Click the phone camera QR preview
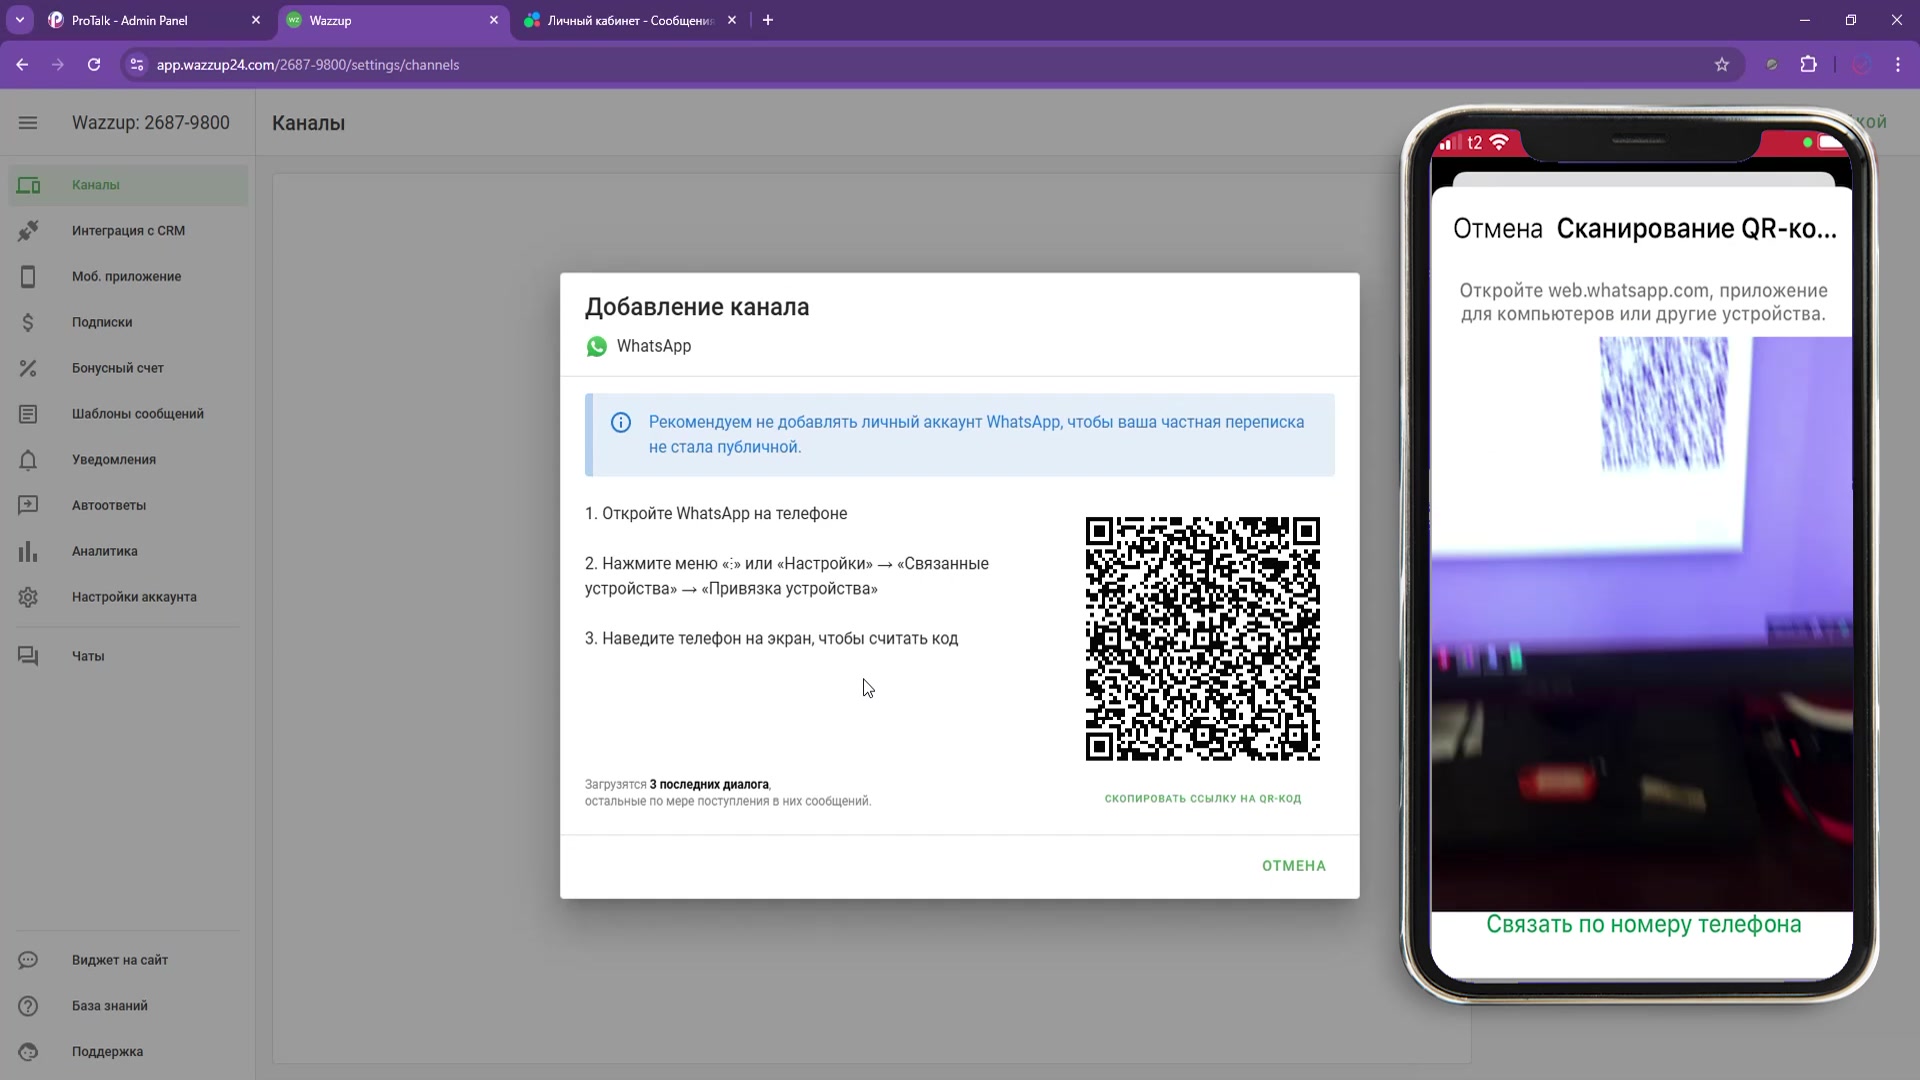The height and width of the screenshot is (1080, 1920). 1641,624
